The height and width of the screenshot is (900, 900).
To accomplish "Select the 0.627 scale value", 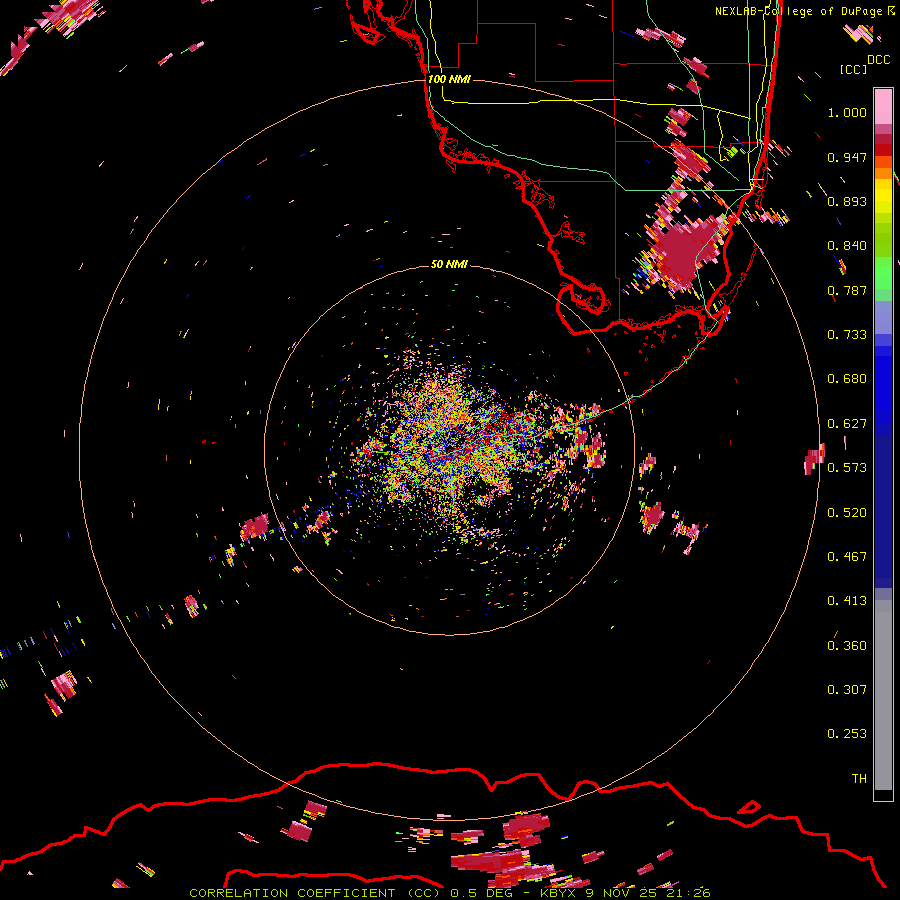I will coord(847,424).
